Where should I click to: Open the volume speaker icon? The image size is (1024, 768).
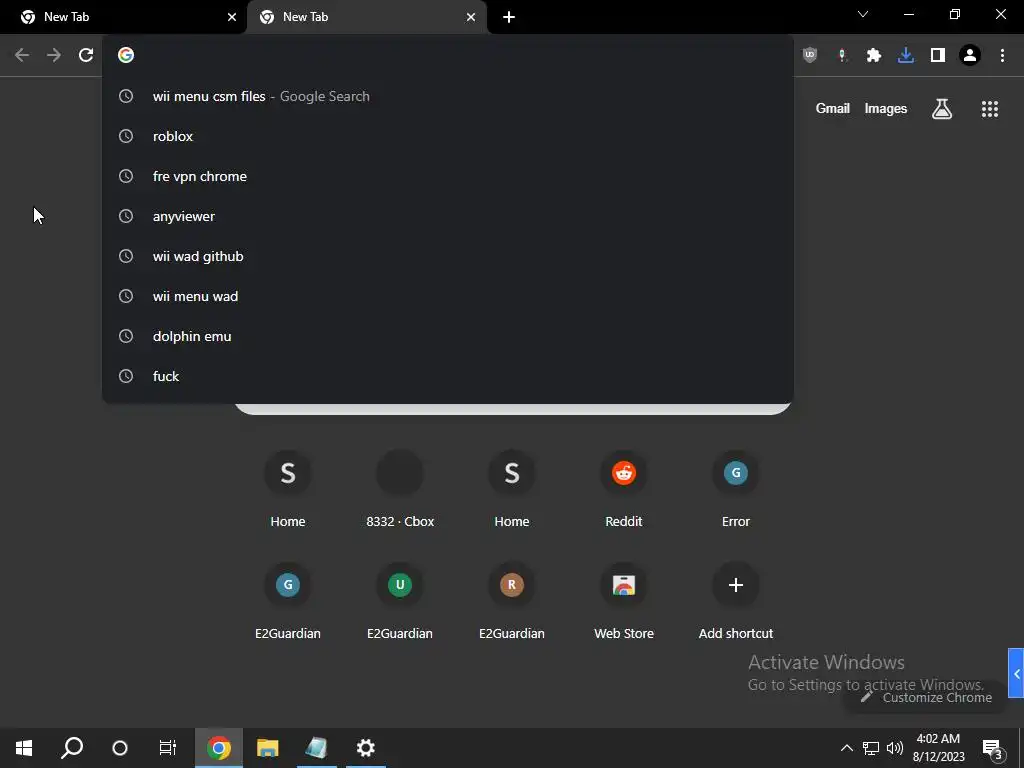click(895, 748)
